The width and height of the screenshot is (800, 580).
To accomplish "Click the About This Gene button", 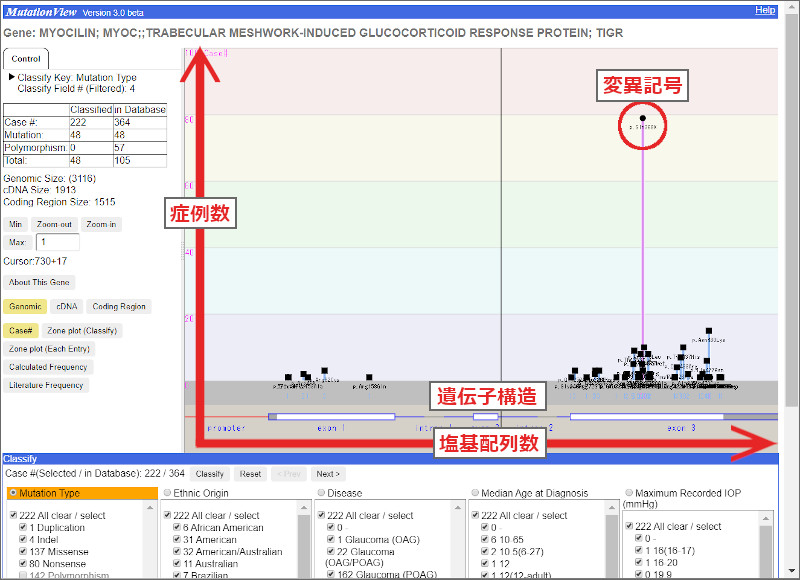I will (x=40, y=283).
